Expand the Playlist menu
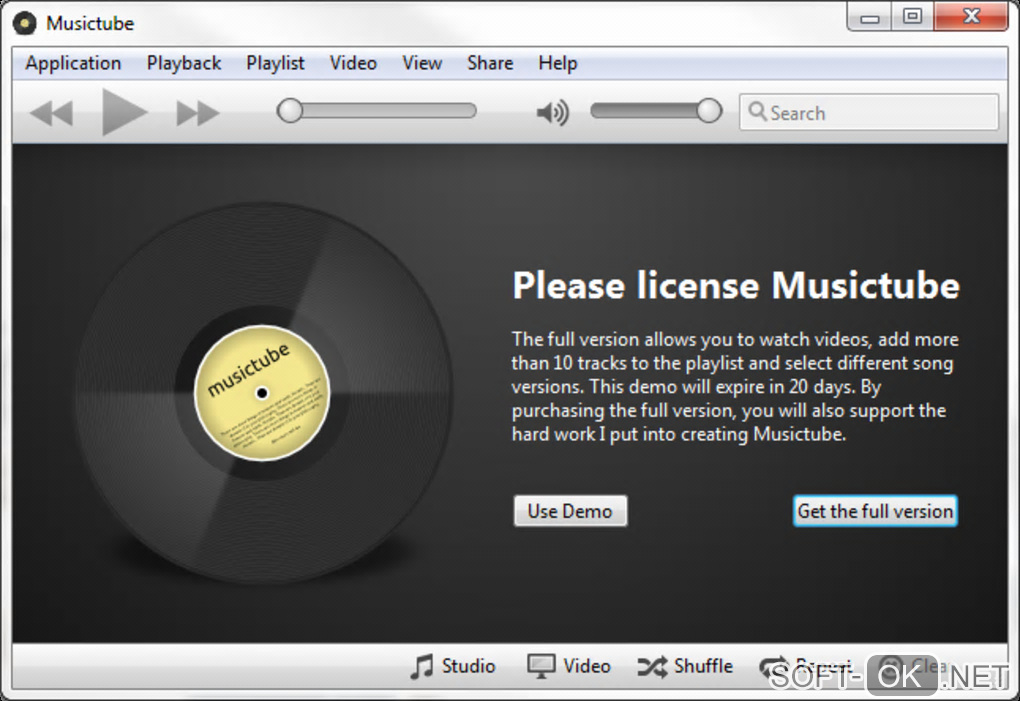Screen dimensions: 1020x701 275,63
